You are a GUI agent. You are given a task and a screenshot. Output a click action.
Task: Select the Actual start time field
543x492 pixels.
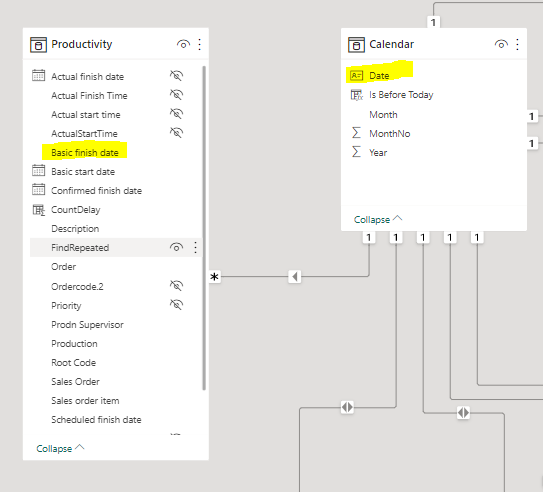(x=86, y=114)
